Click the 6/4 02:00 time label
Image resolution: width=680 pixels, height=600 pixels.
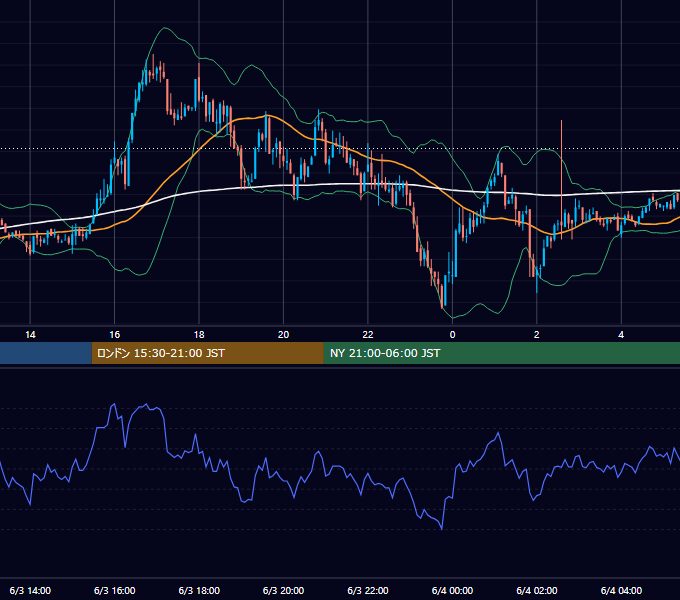536,590
